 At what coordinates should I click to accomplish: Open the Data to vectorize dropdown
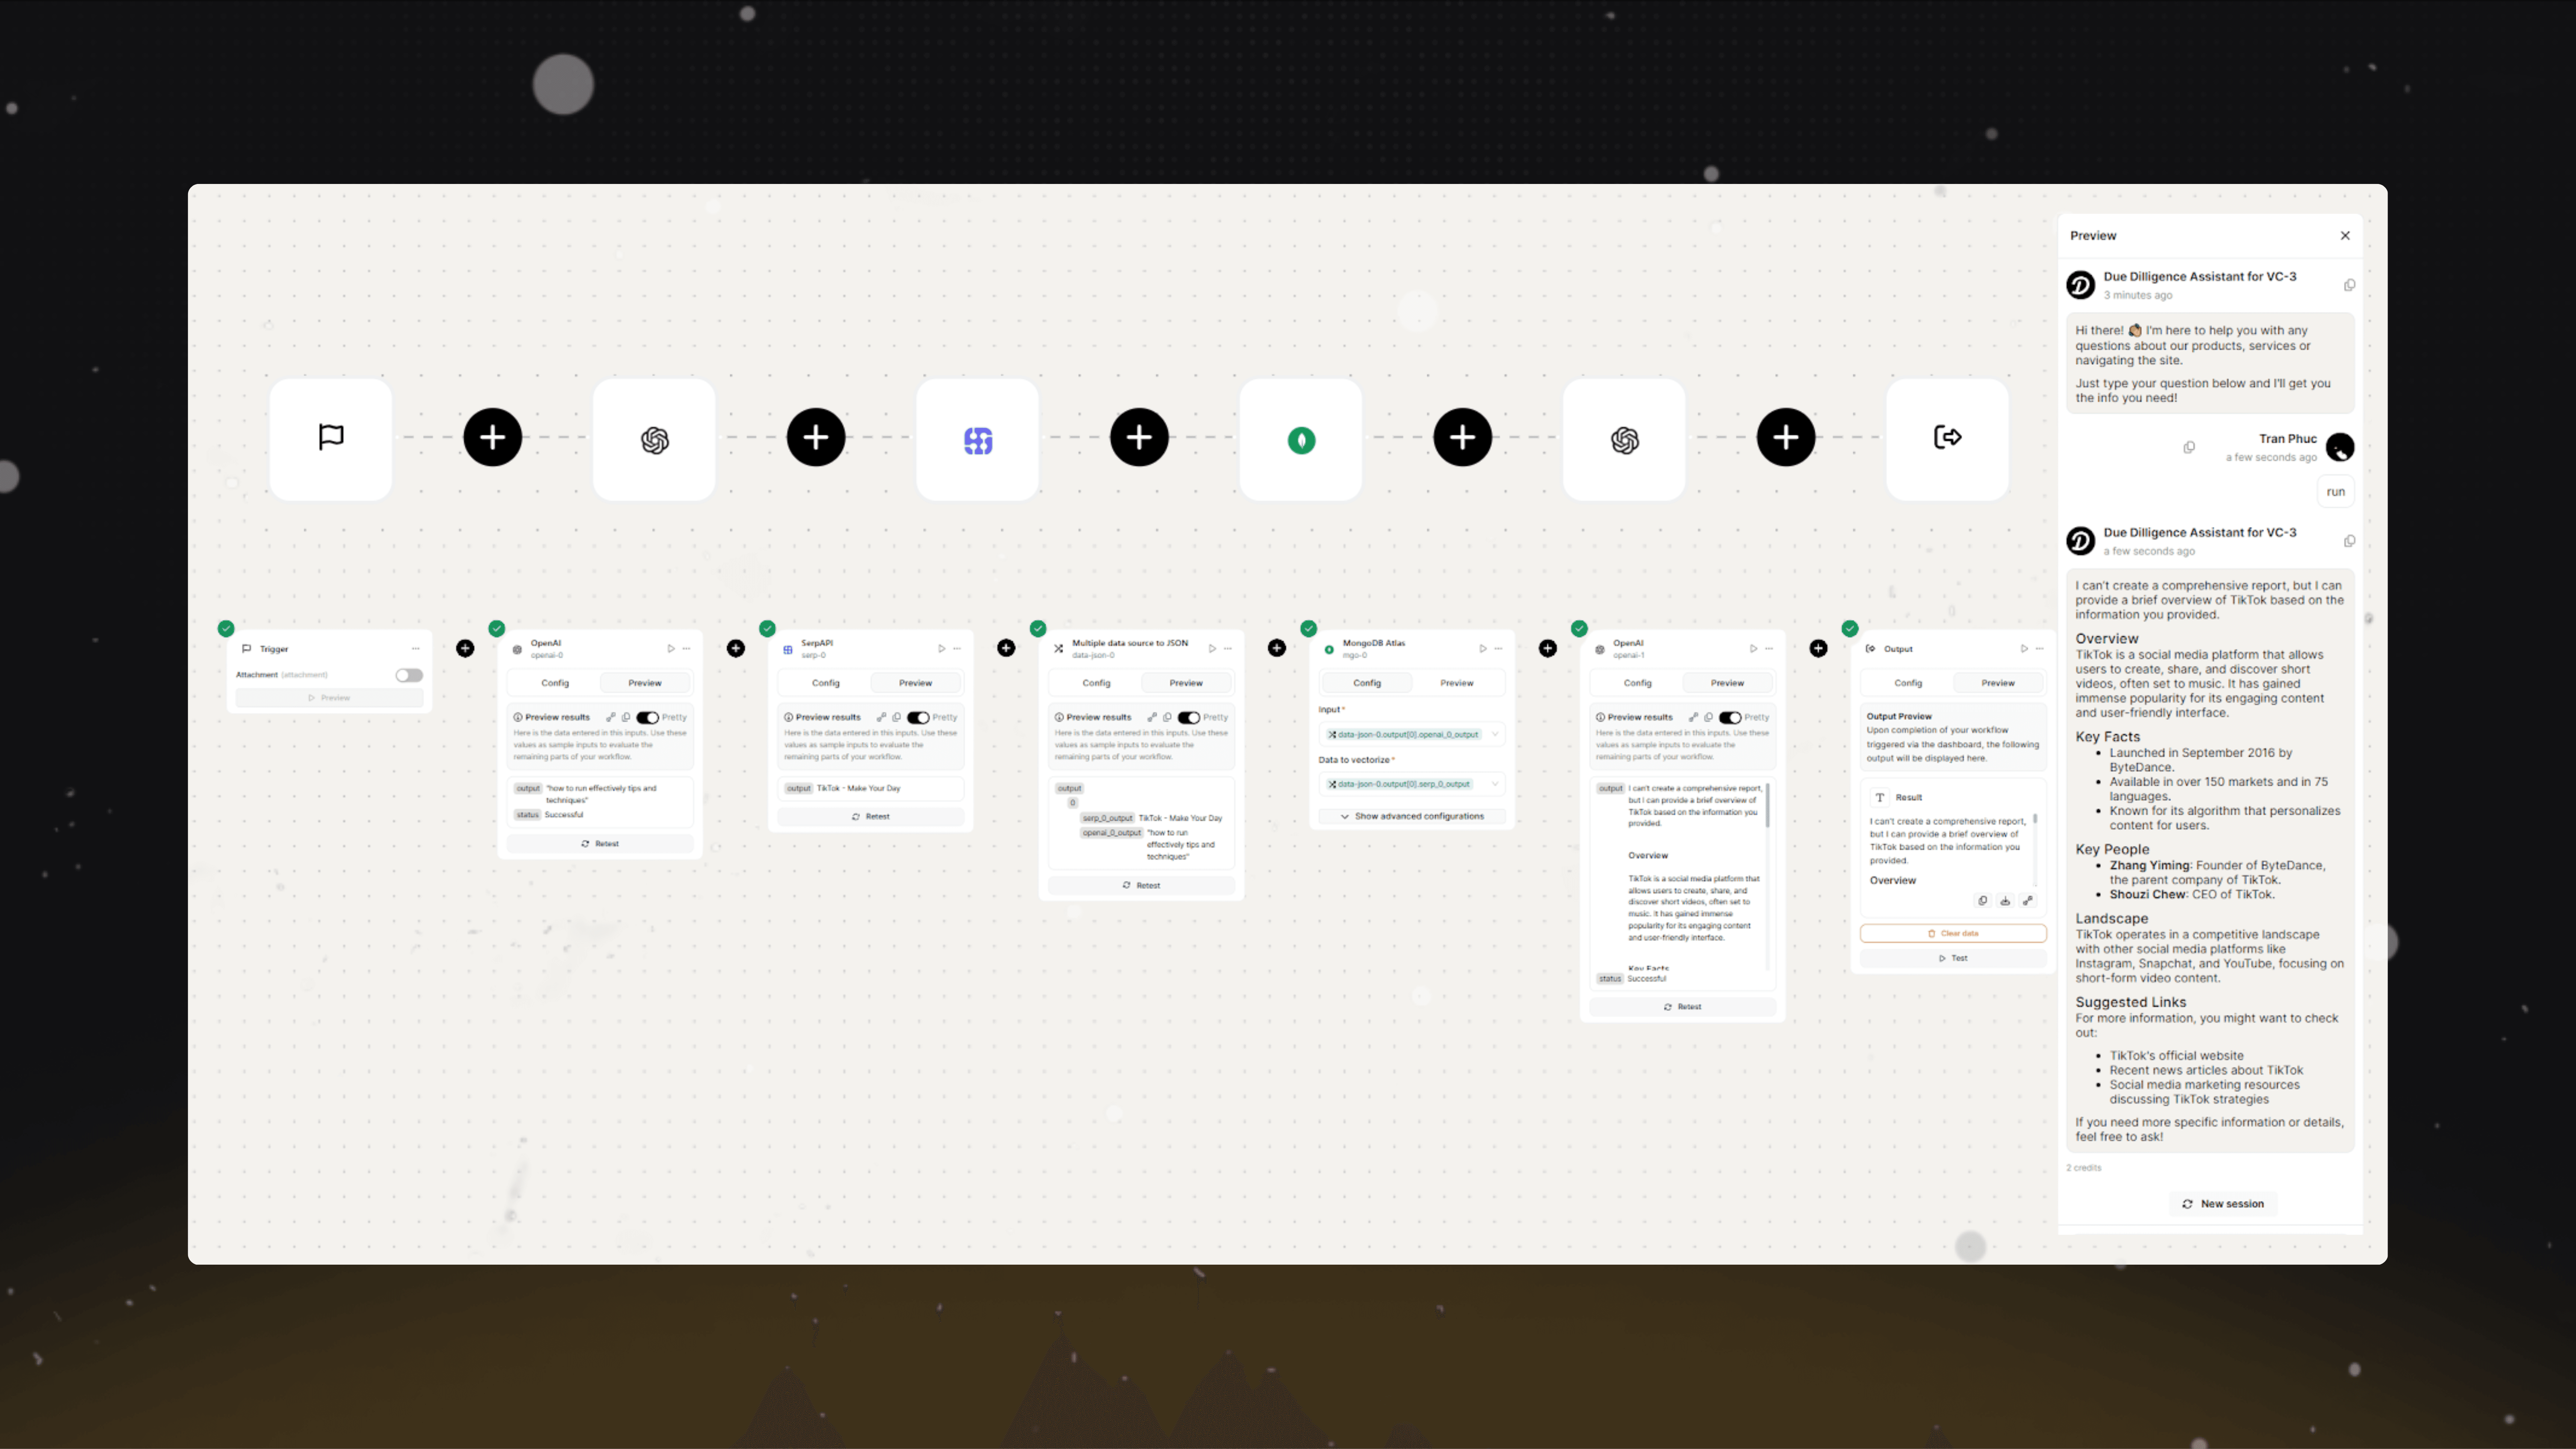(x=1411, y=784)
